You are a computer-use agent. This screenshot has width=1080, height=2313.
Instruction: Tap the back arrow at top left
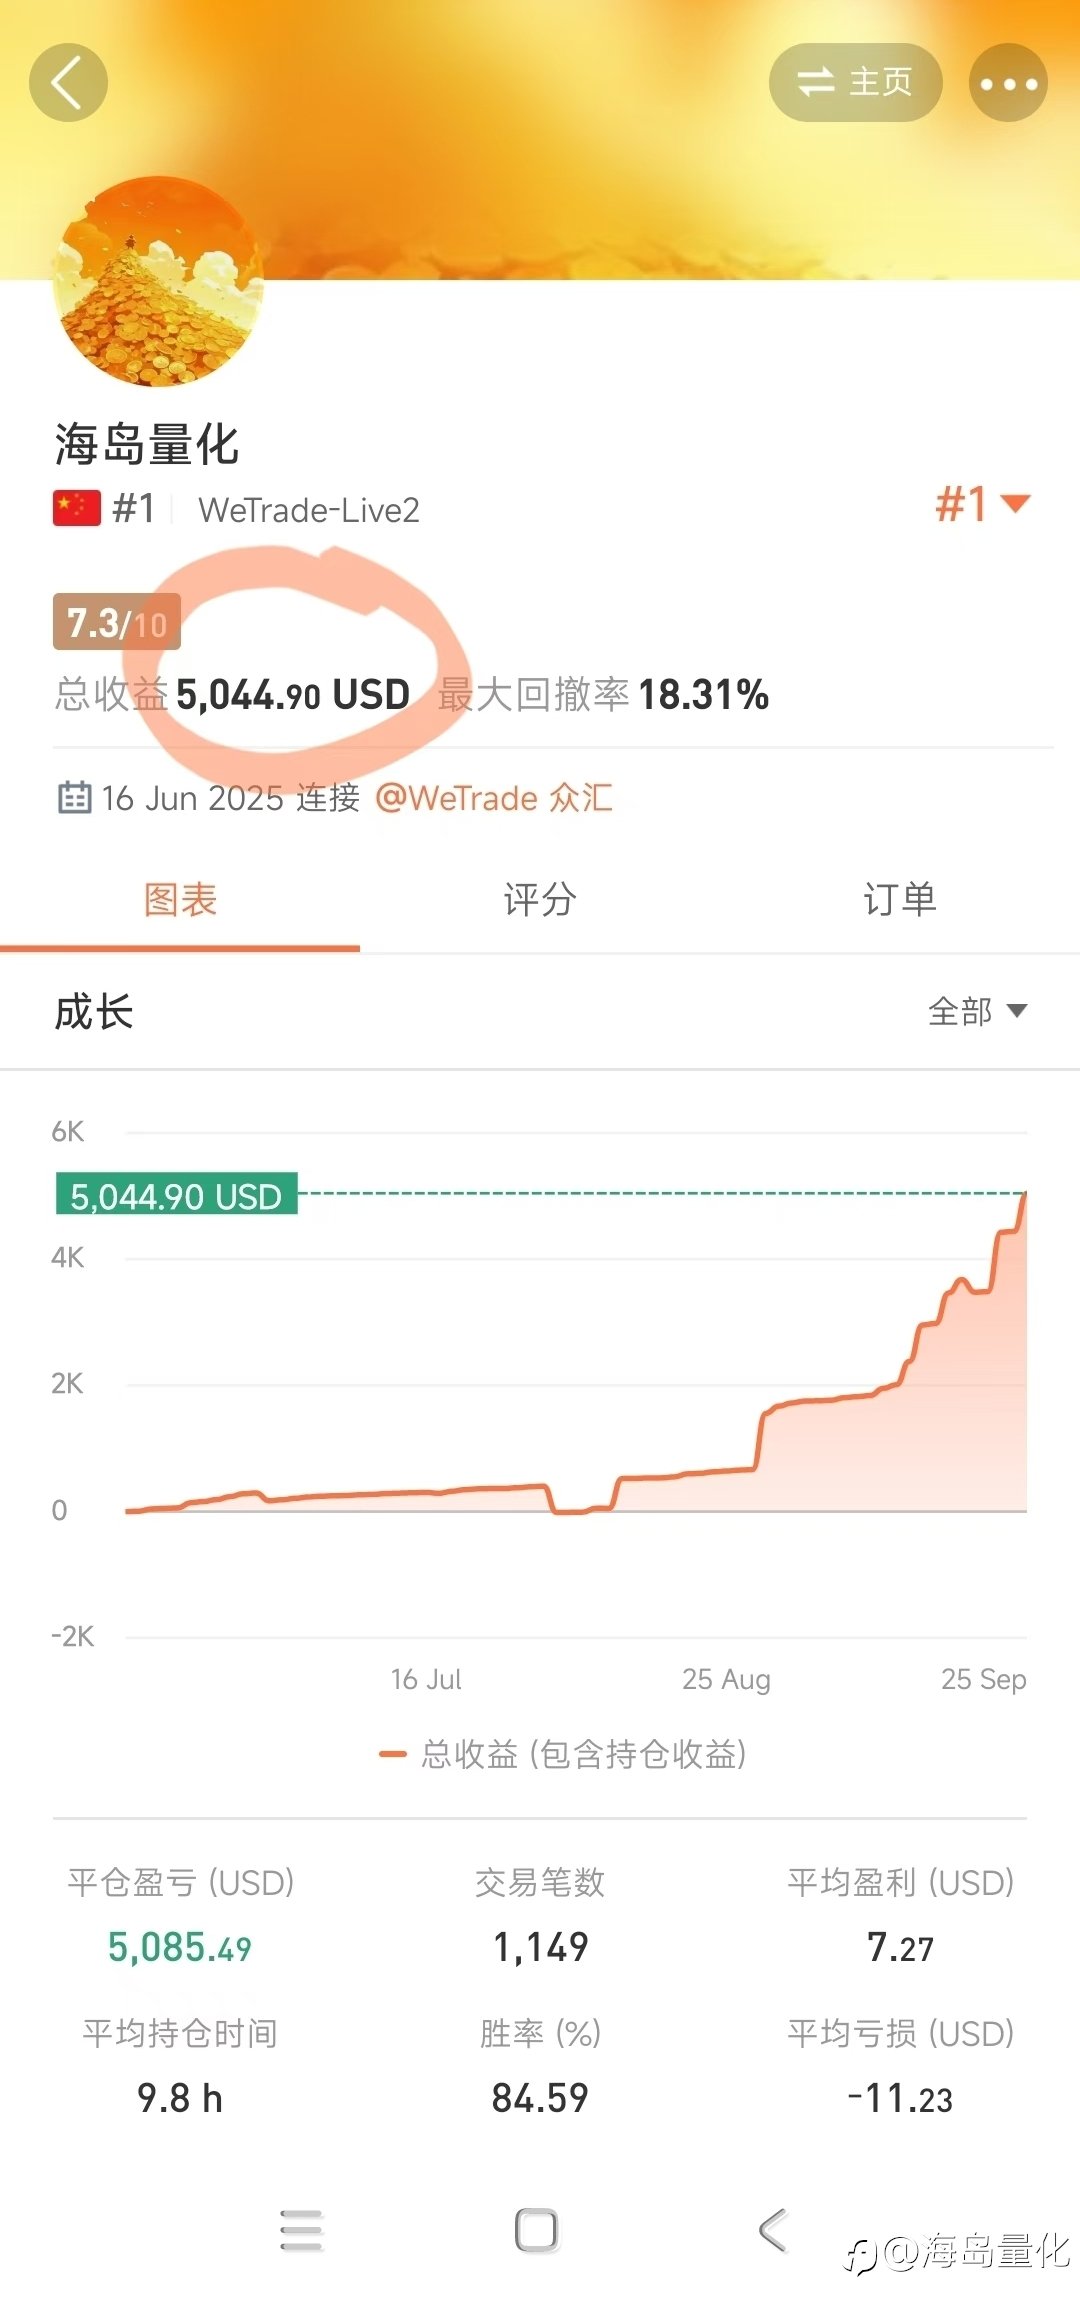(68, 83)
